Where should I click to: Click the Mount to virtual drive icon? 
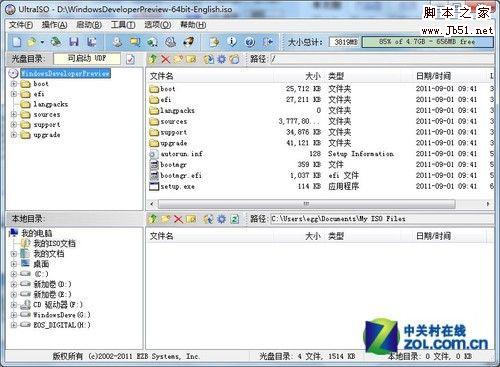click(171, 42)
